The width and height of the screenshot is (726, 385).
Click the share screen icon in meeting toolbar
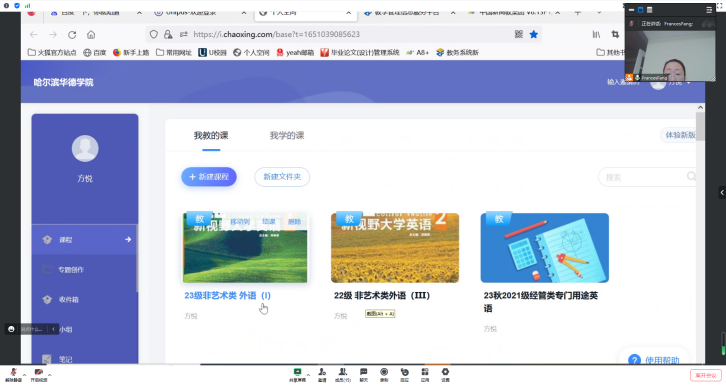297,374
